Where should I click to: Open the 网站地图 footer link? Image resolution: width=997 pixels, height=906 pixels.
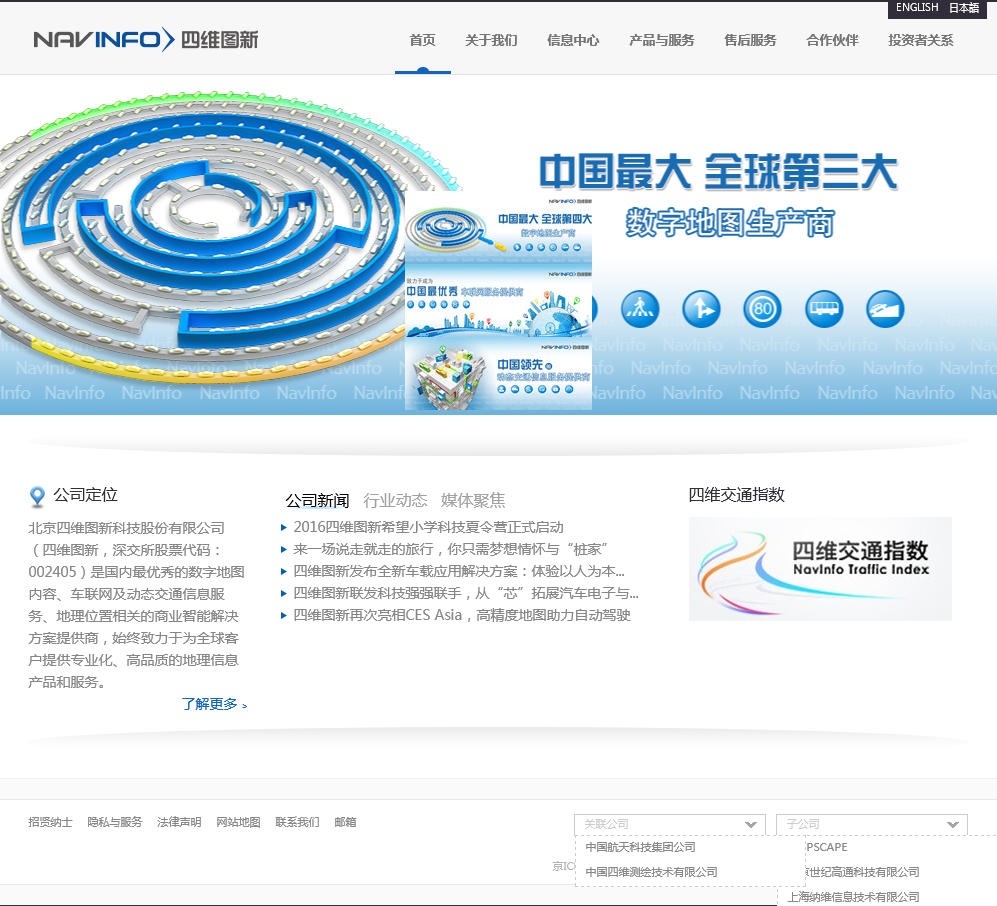[238, 822]
